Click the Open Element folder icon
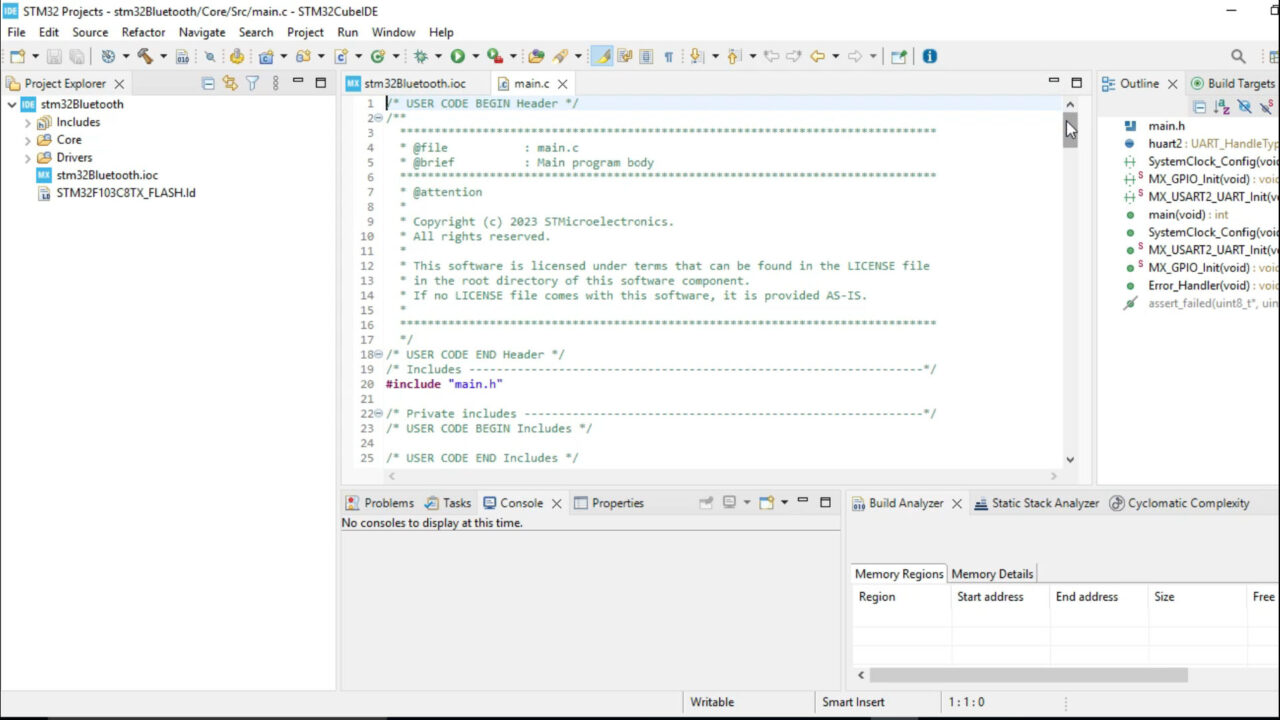 (x=536, y=57)
